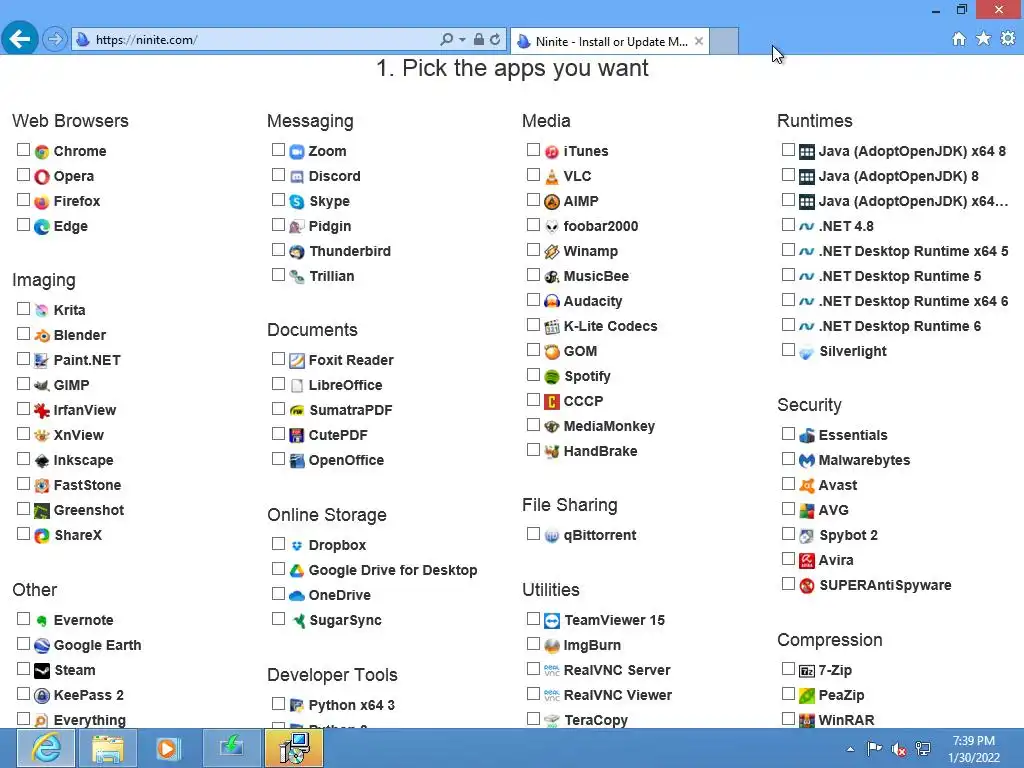Open the Favorites star
This screenshot has width=1024, height=768.
tap(983, 39)
